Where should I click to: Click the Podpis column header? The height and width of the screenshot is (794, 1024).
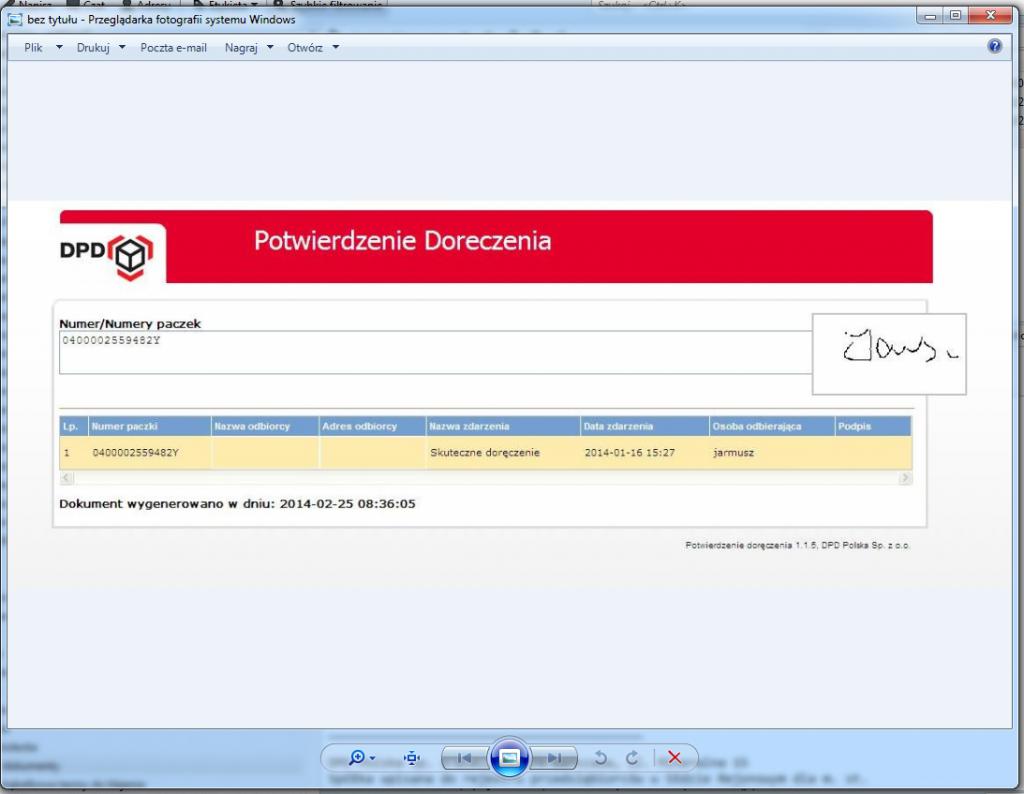(873, 426)
